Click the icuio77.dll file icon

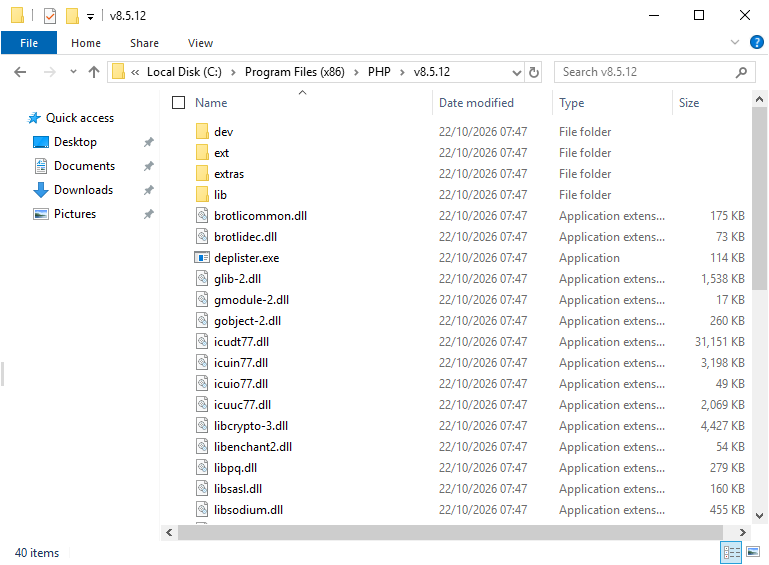coord(202,384)
